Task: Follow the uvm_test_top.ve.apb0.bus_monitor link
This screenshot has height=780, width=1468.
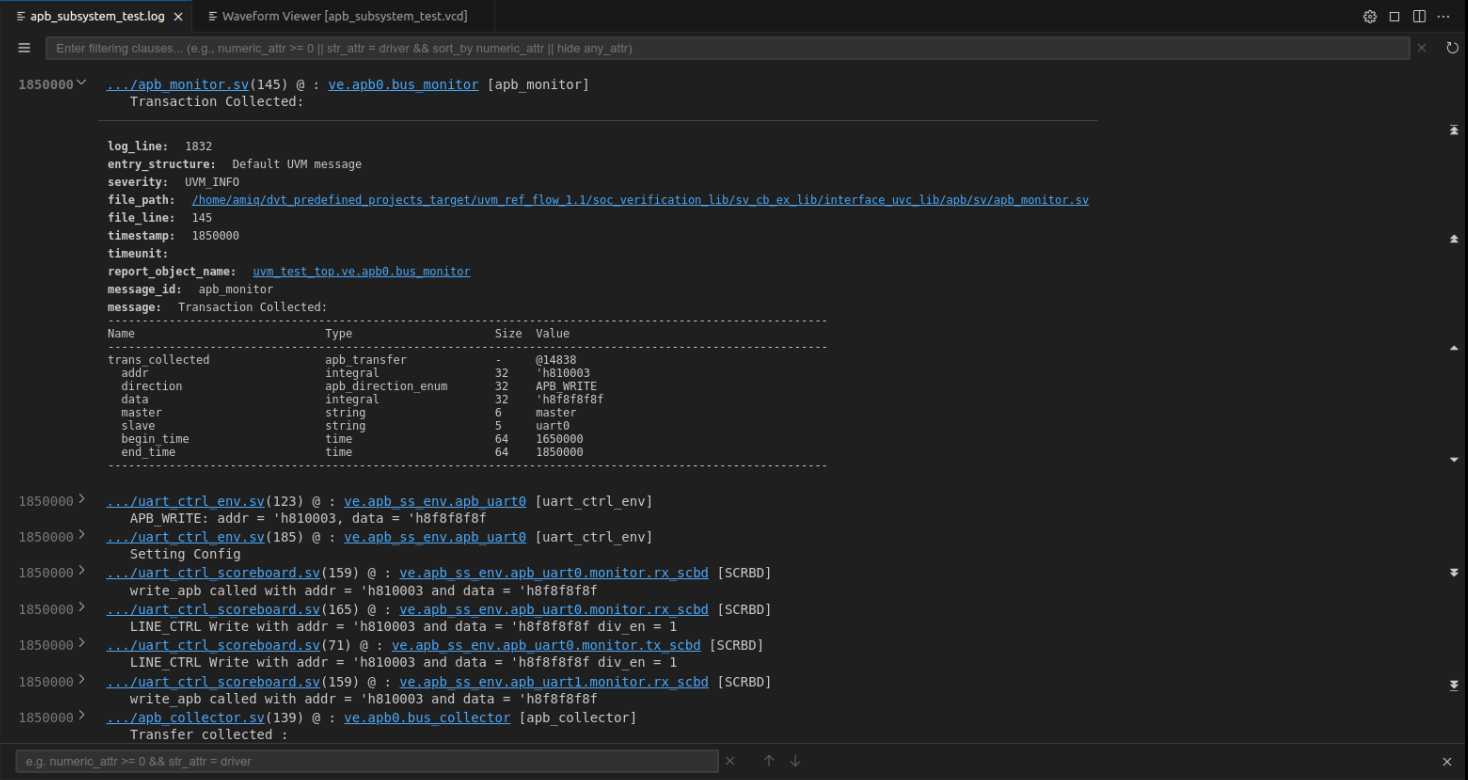Action: [361, 271]
